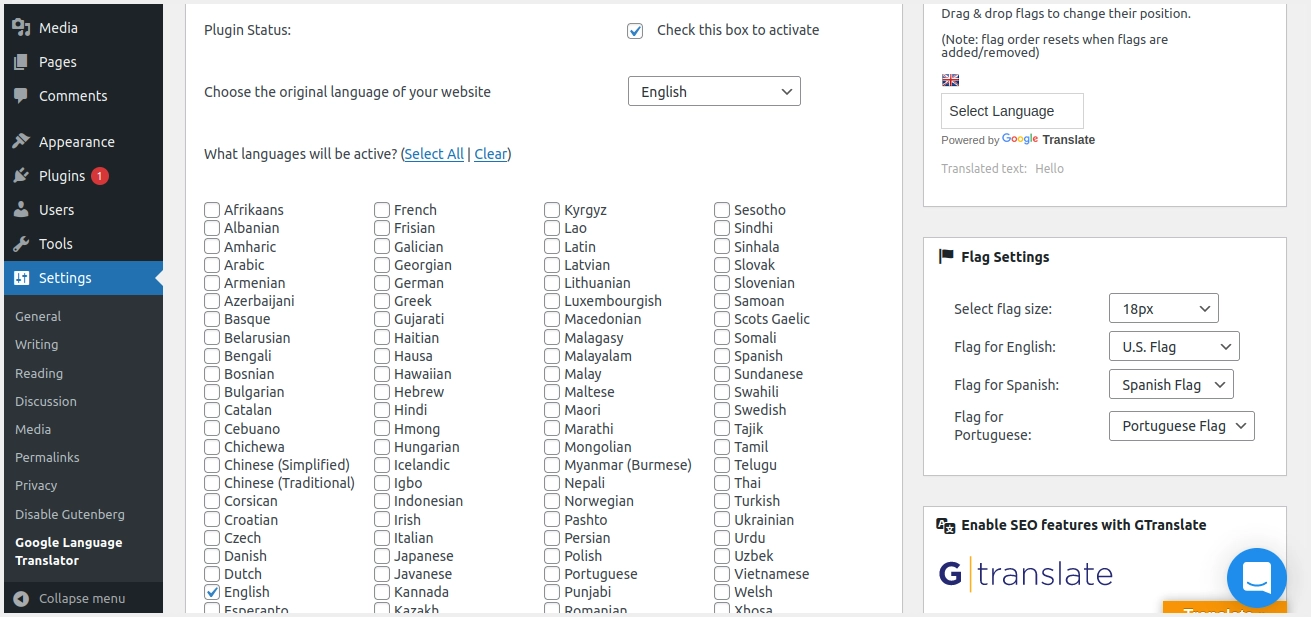Viewport: 1311px width, 617px height.
Task: Click the Flag Settings heading flag icon
Action: 946,257
